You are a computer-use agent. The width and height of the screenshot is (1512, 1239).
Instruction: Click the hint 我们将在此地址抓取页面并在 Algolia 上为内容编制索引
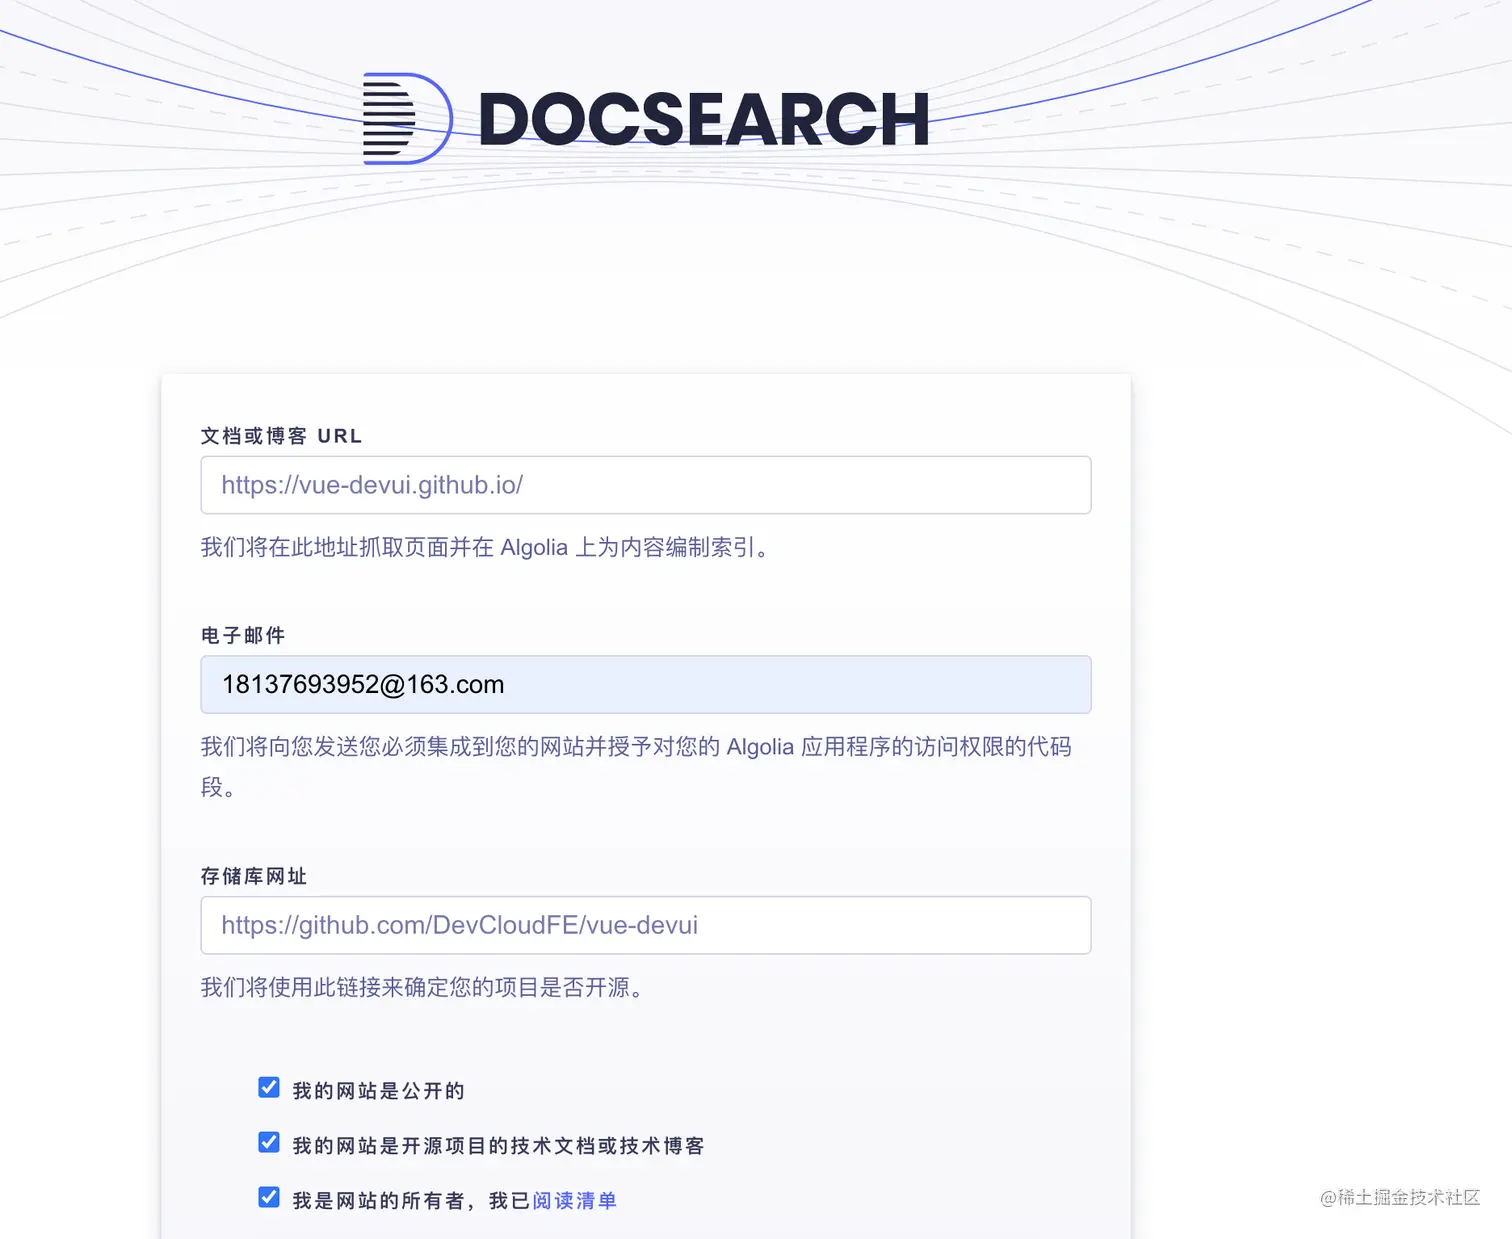488,547
